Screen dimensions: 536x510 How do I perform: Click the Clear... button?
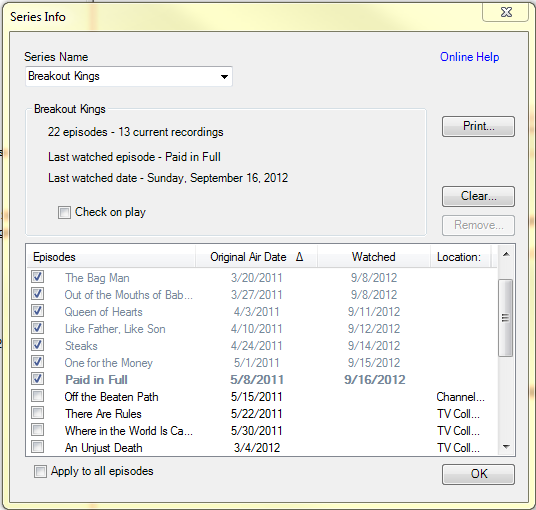point(478,196)
